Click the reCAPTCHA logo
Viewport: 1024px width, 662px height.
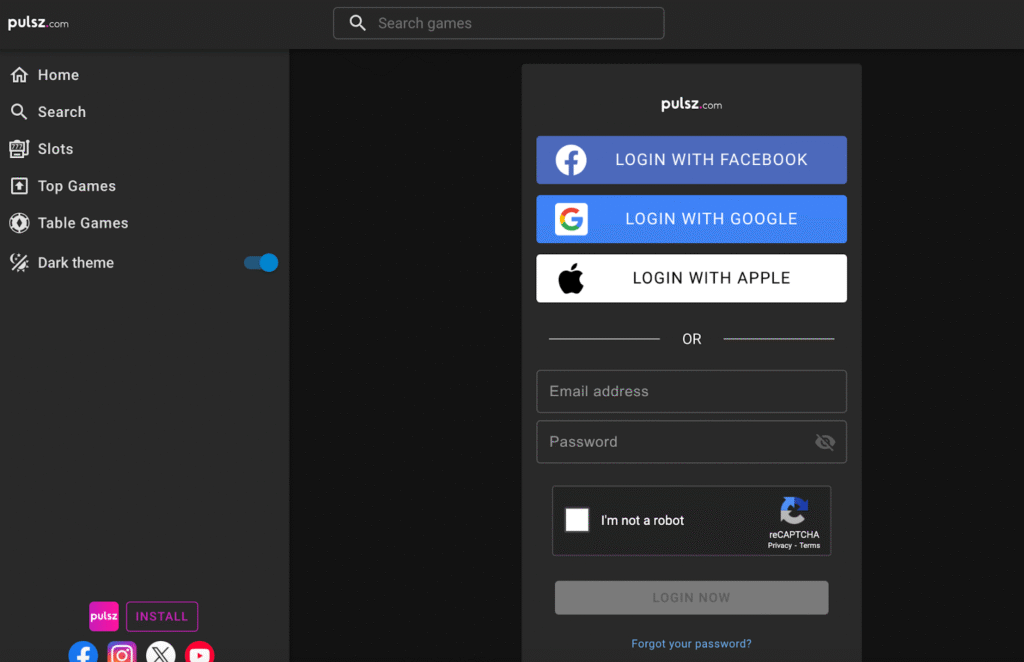tap(794, 511)
